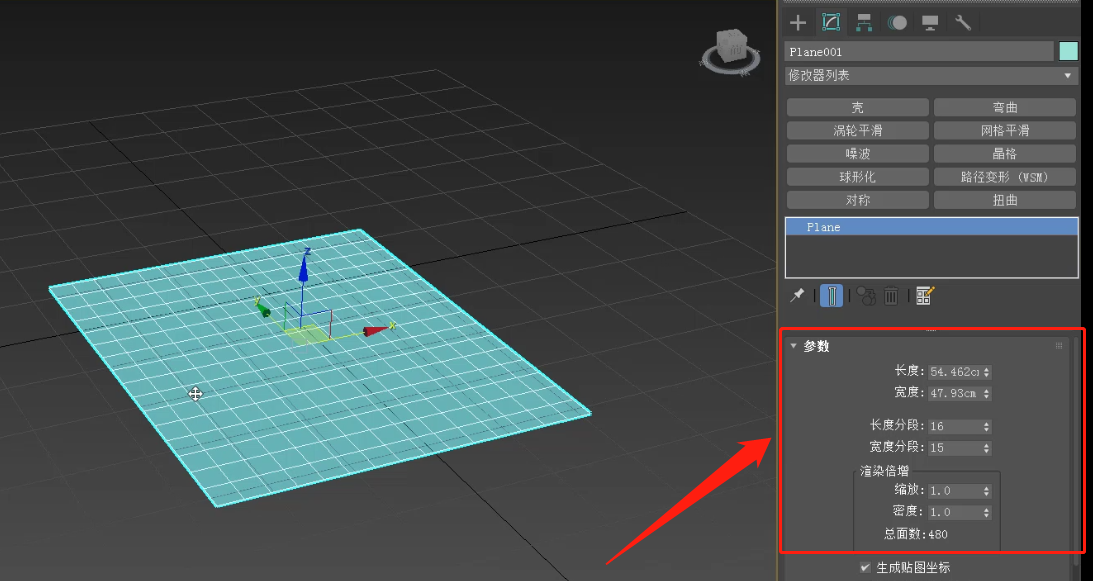Screen dimensions: 1093x581
Task: Click the blue Z axis gizmo arrow
Action: click(x=303, y=268)
